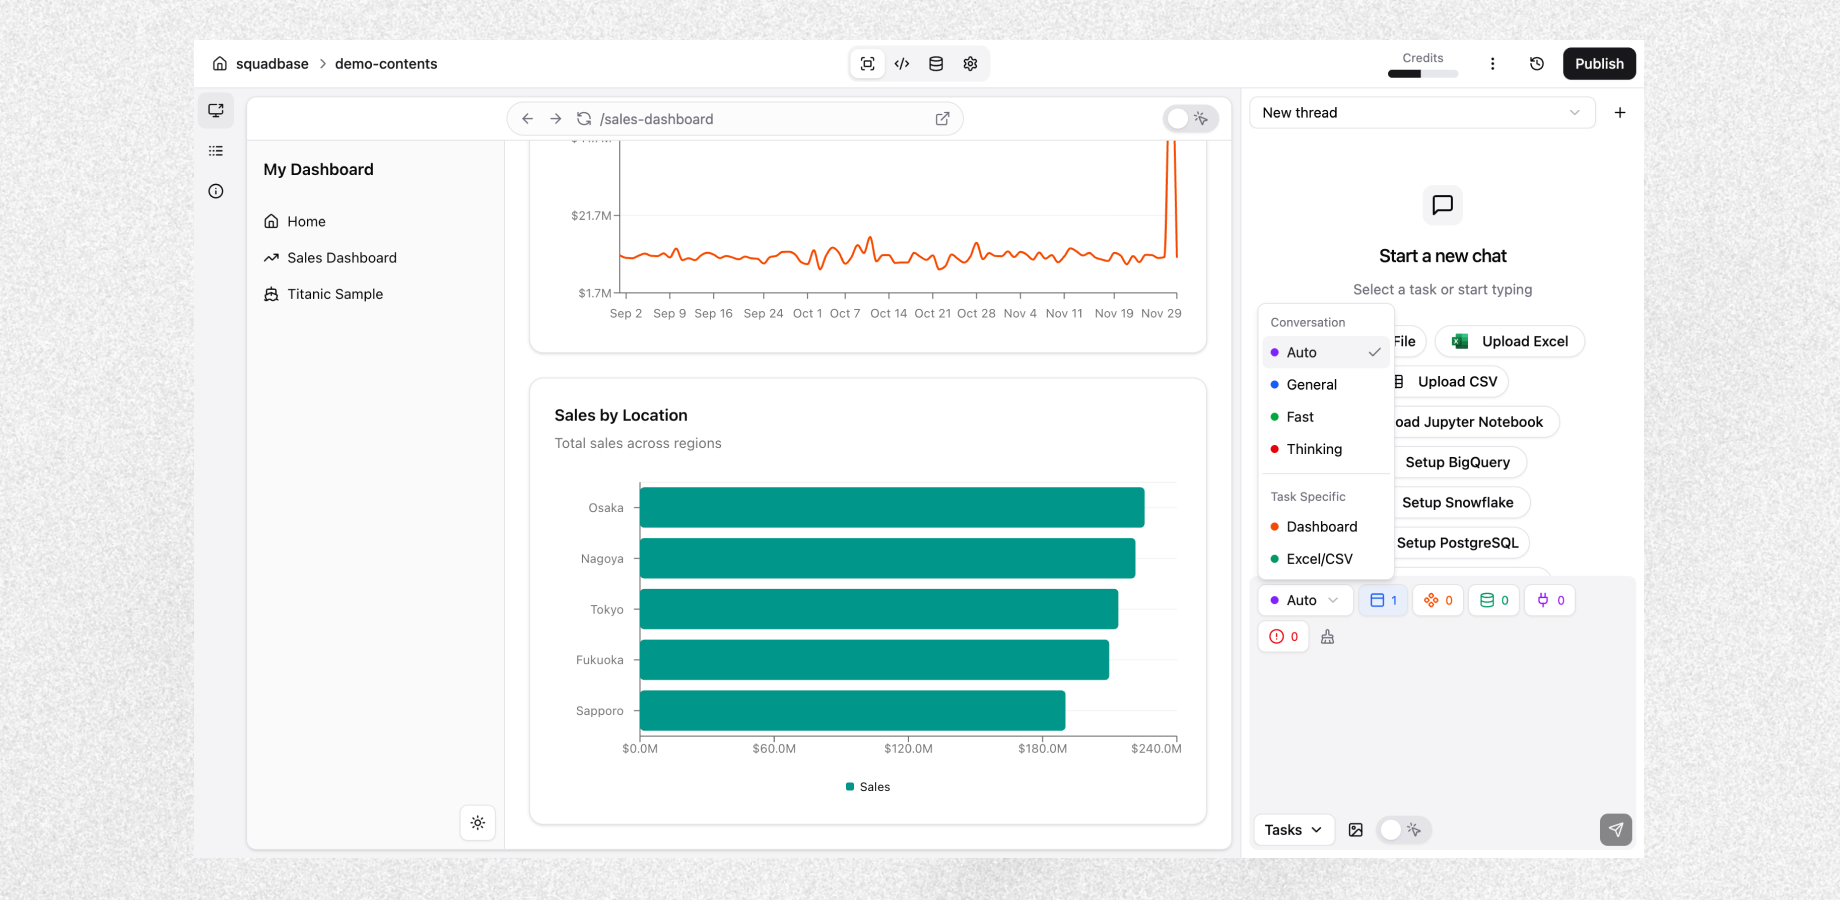The height and width of the screenshot is (900, 1840).
Task: Click the home icon beside squadbase
Action: coord(220,64)
